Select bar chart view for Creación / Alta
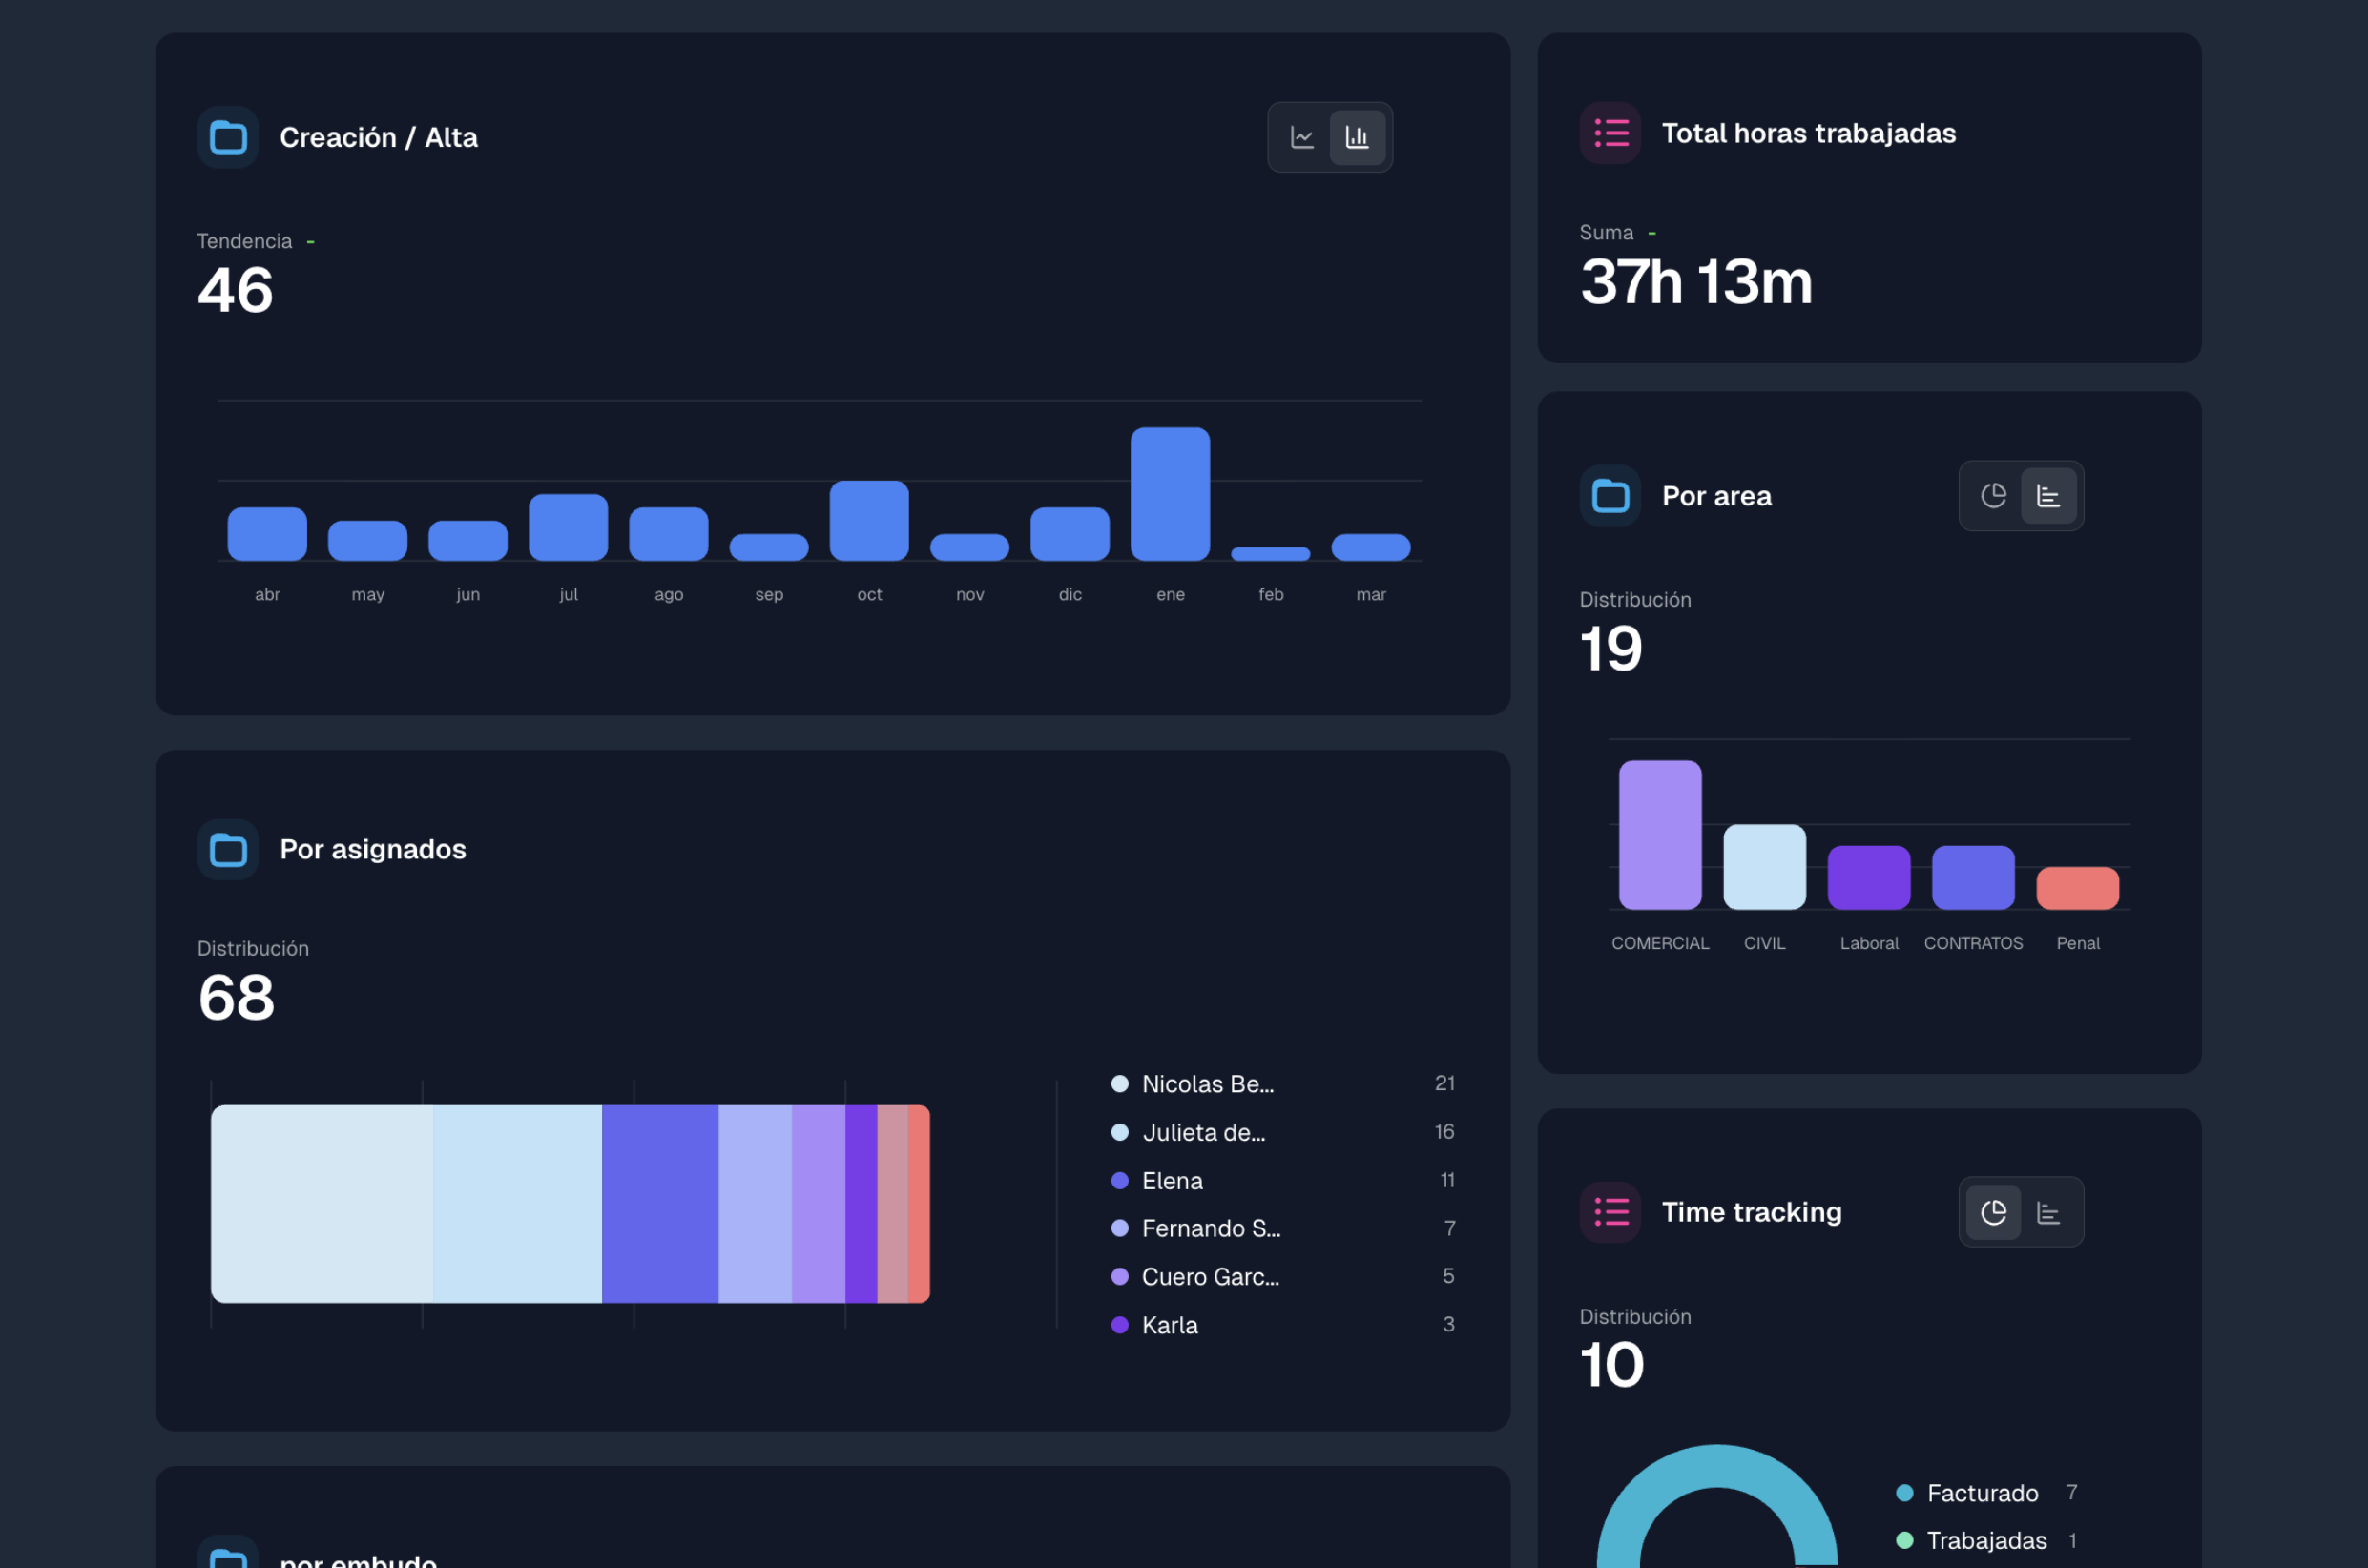The height and width of the screenshot is (1568, 2368). pyautogui.click(x=1357, y=137)
